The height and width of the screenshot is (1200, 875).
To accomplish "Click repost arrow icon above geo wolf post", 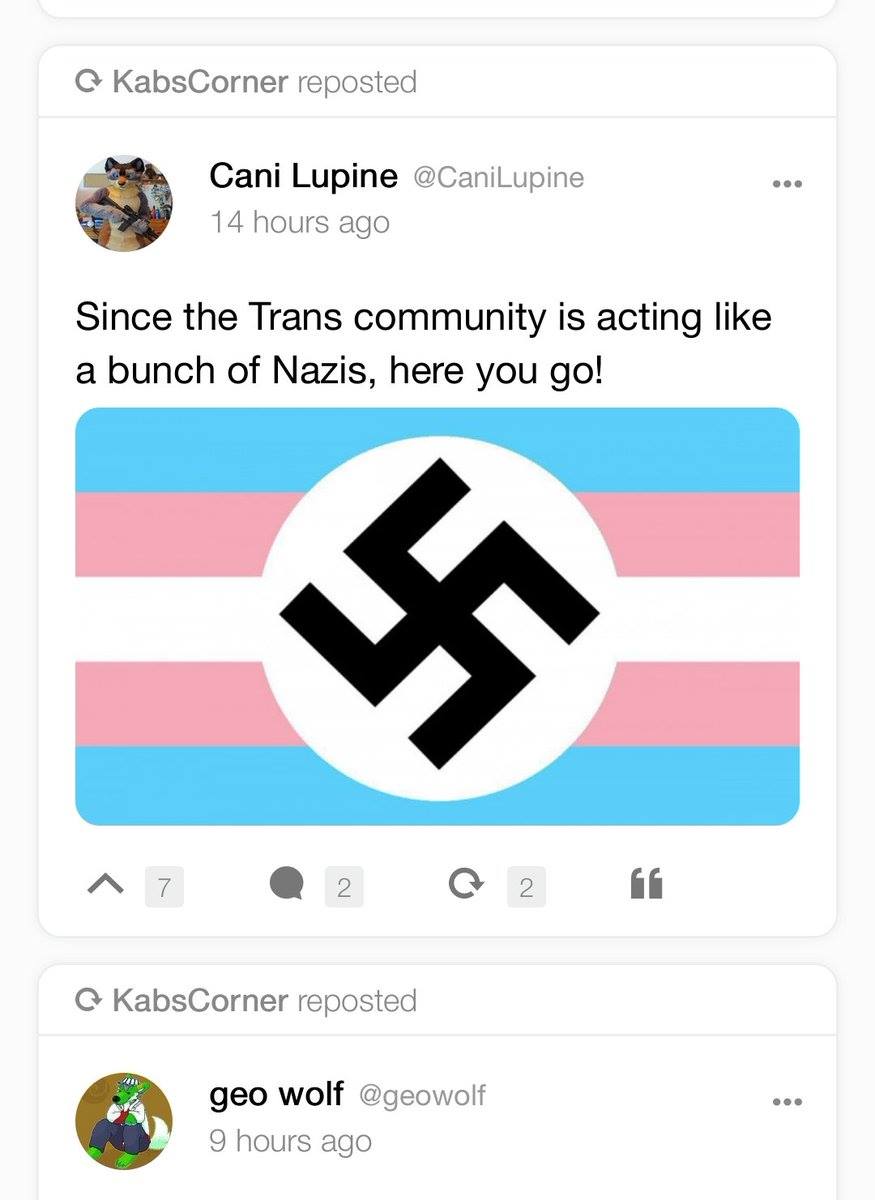I will [x=89, y=1000].
